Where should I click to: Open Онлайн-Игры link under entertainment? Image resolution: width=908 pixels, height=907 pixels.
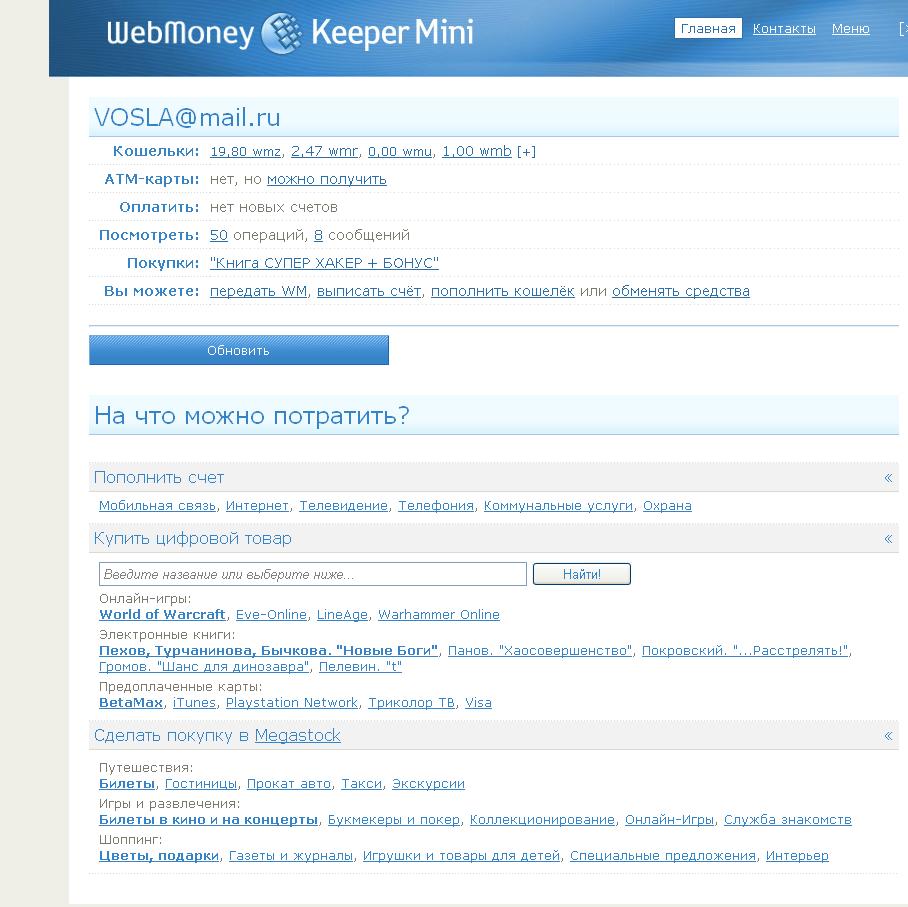[669, 820]
